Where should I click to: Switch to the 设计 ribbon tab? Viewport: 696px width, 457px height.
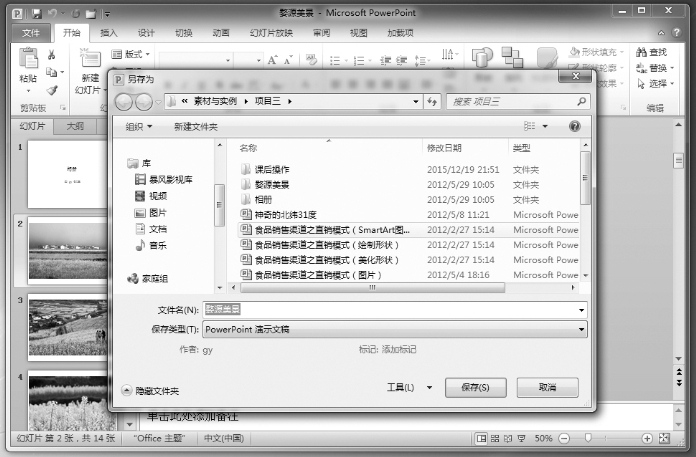[x=146, y=33]
